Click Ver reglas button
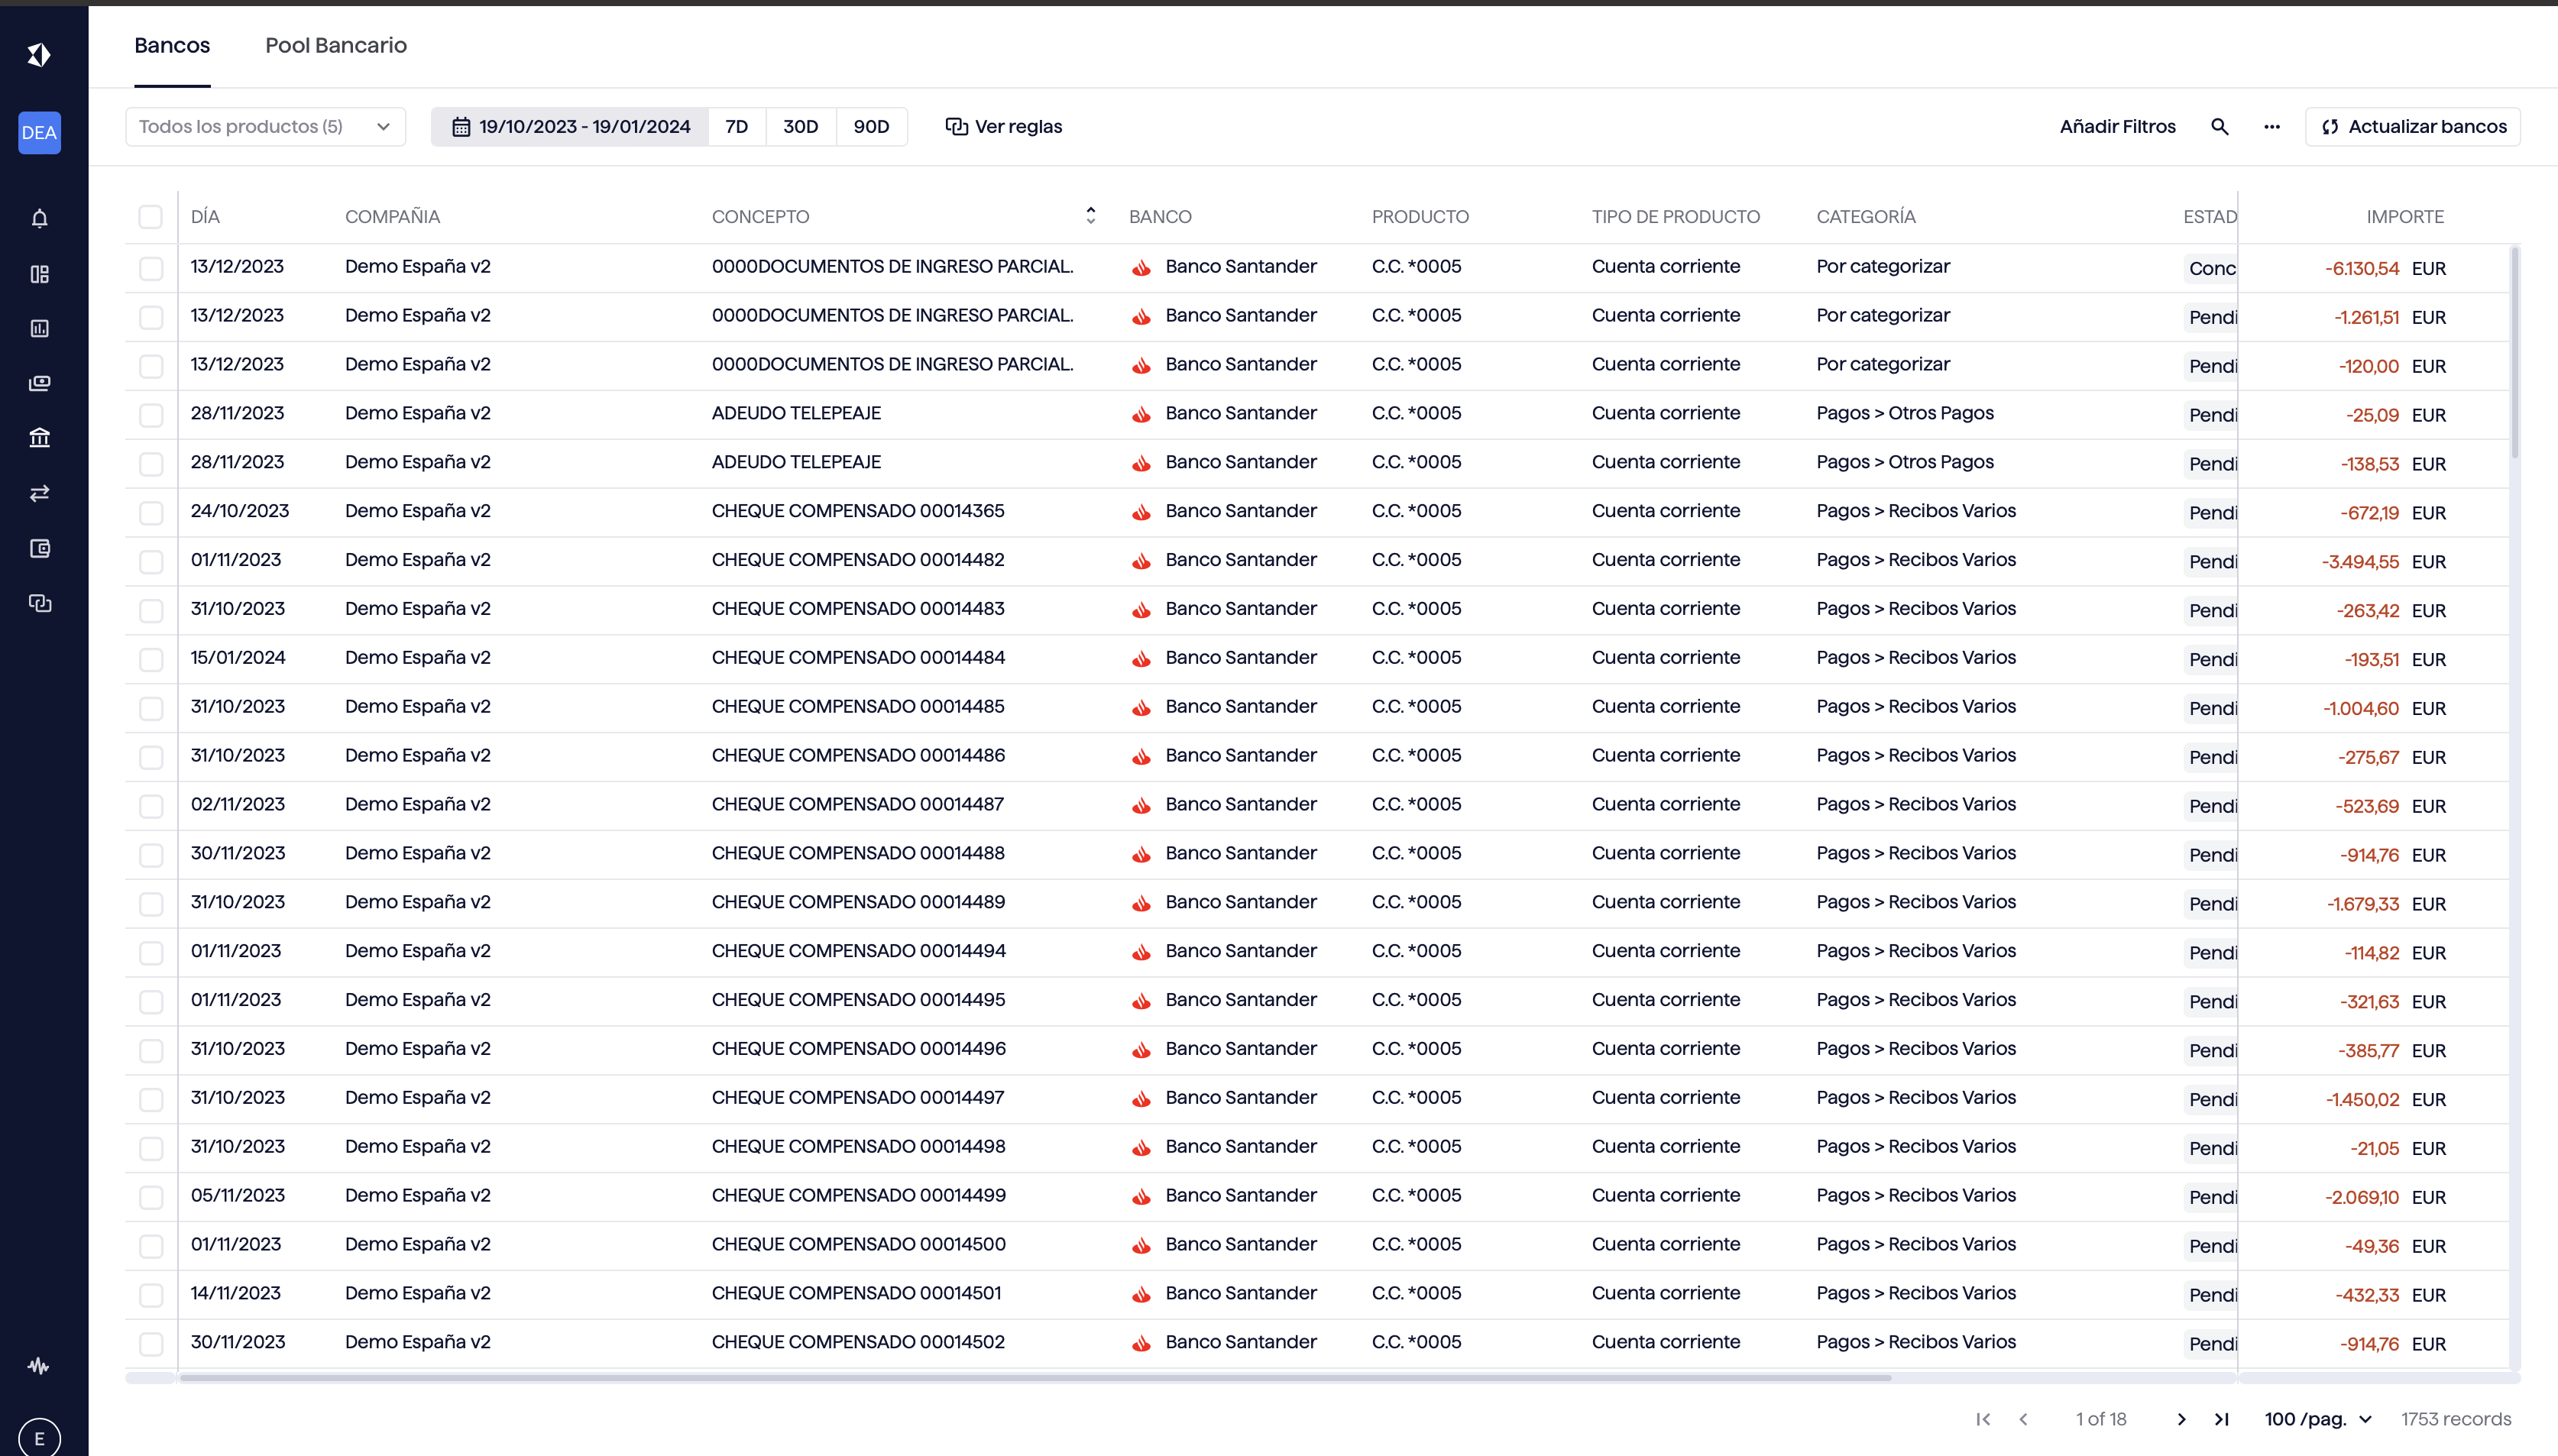This screenshot has height=1456, width=2558. 1004,127
